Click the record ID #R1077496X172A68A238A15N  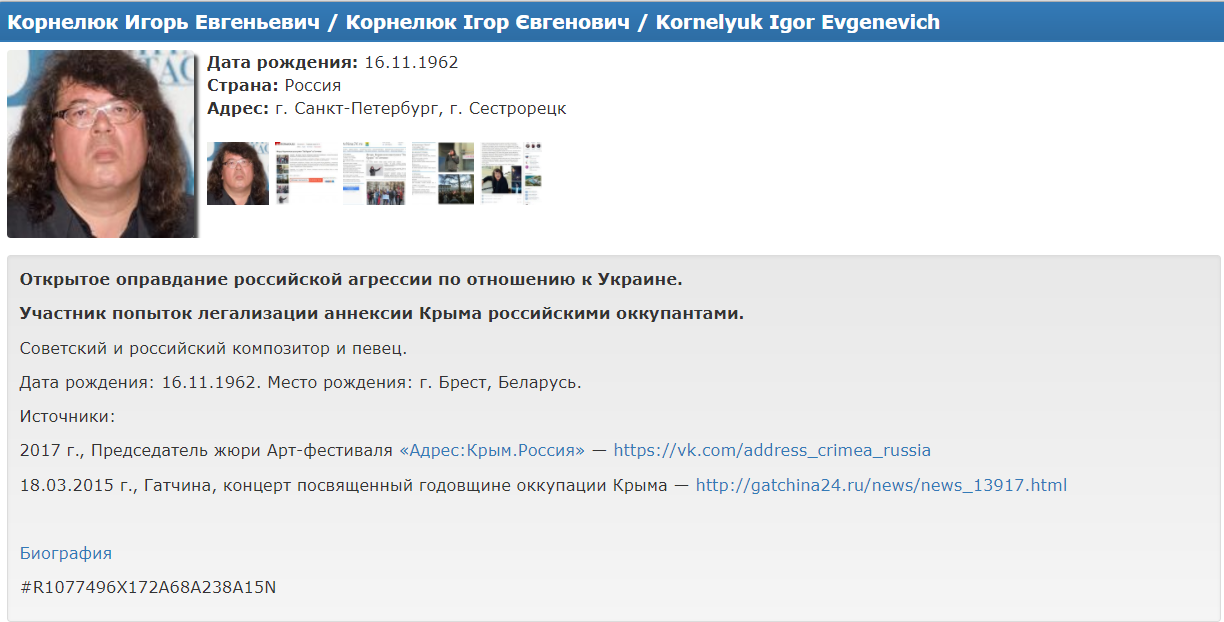tap(148, 587)
